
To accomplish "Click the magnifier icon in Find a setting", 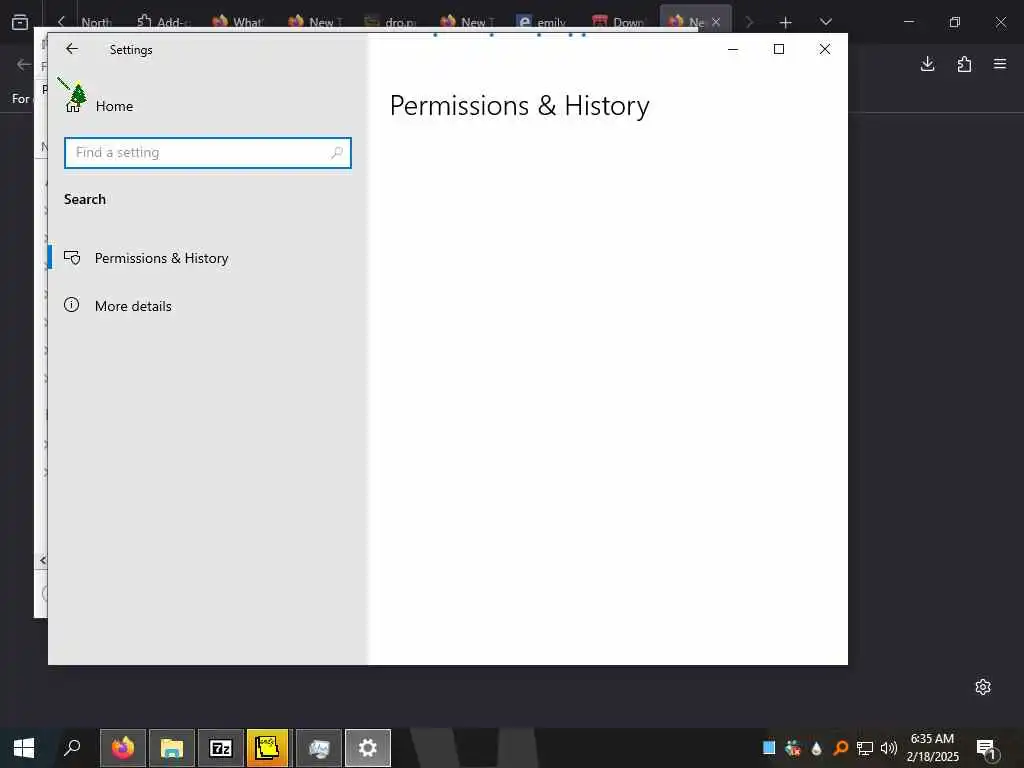I will click(x=337, y=152).
